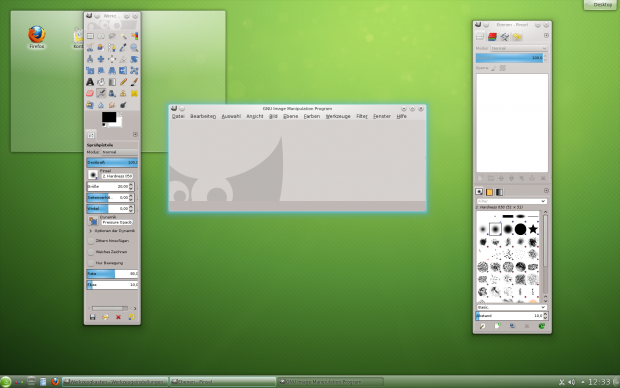Viewport: 620px width, 388px height.
Task: Select the Paths tool in toolbox
Action: [112, 47]
